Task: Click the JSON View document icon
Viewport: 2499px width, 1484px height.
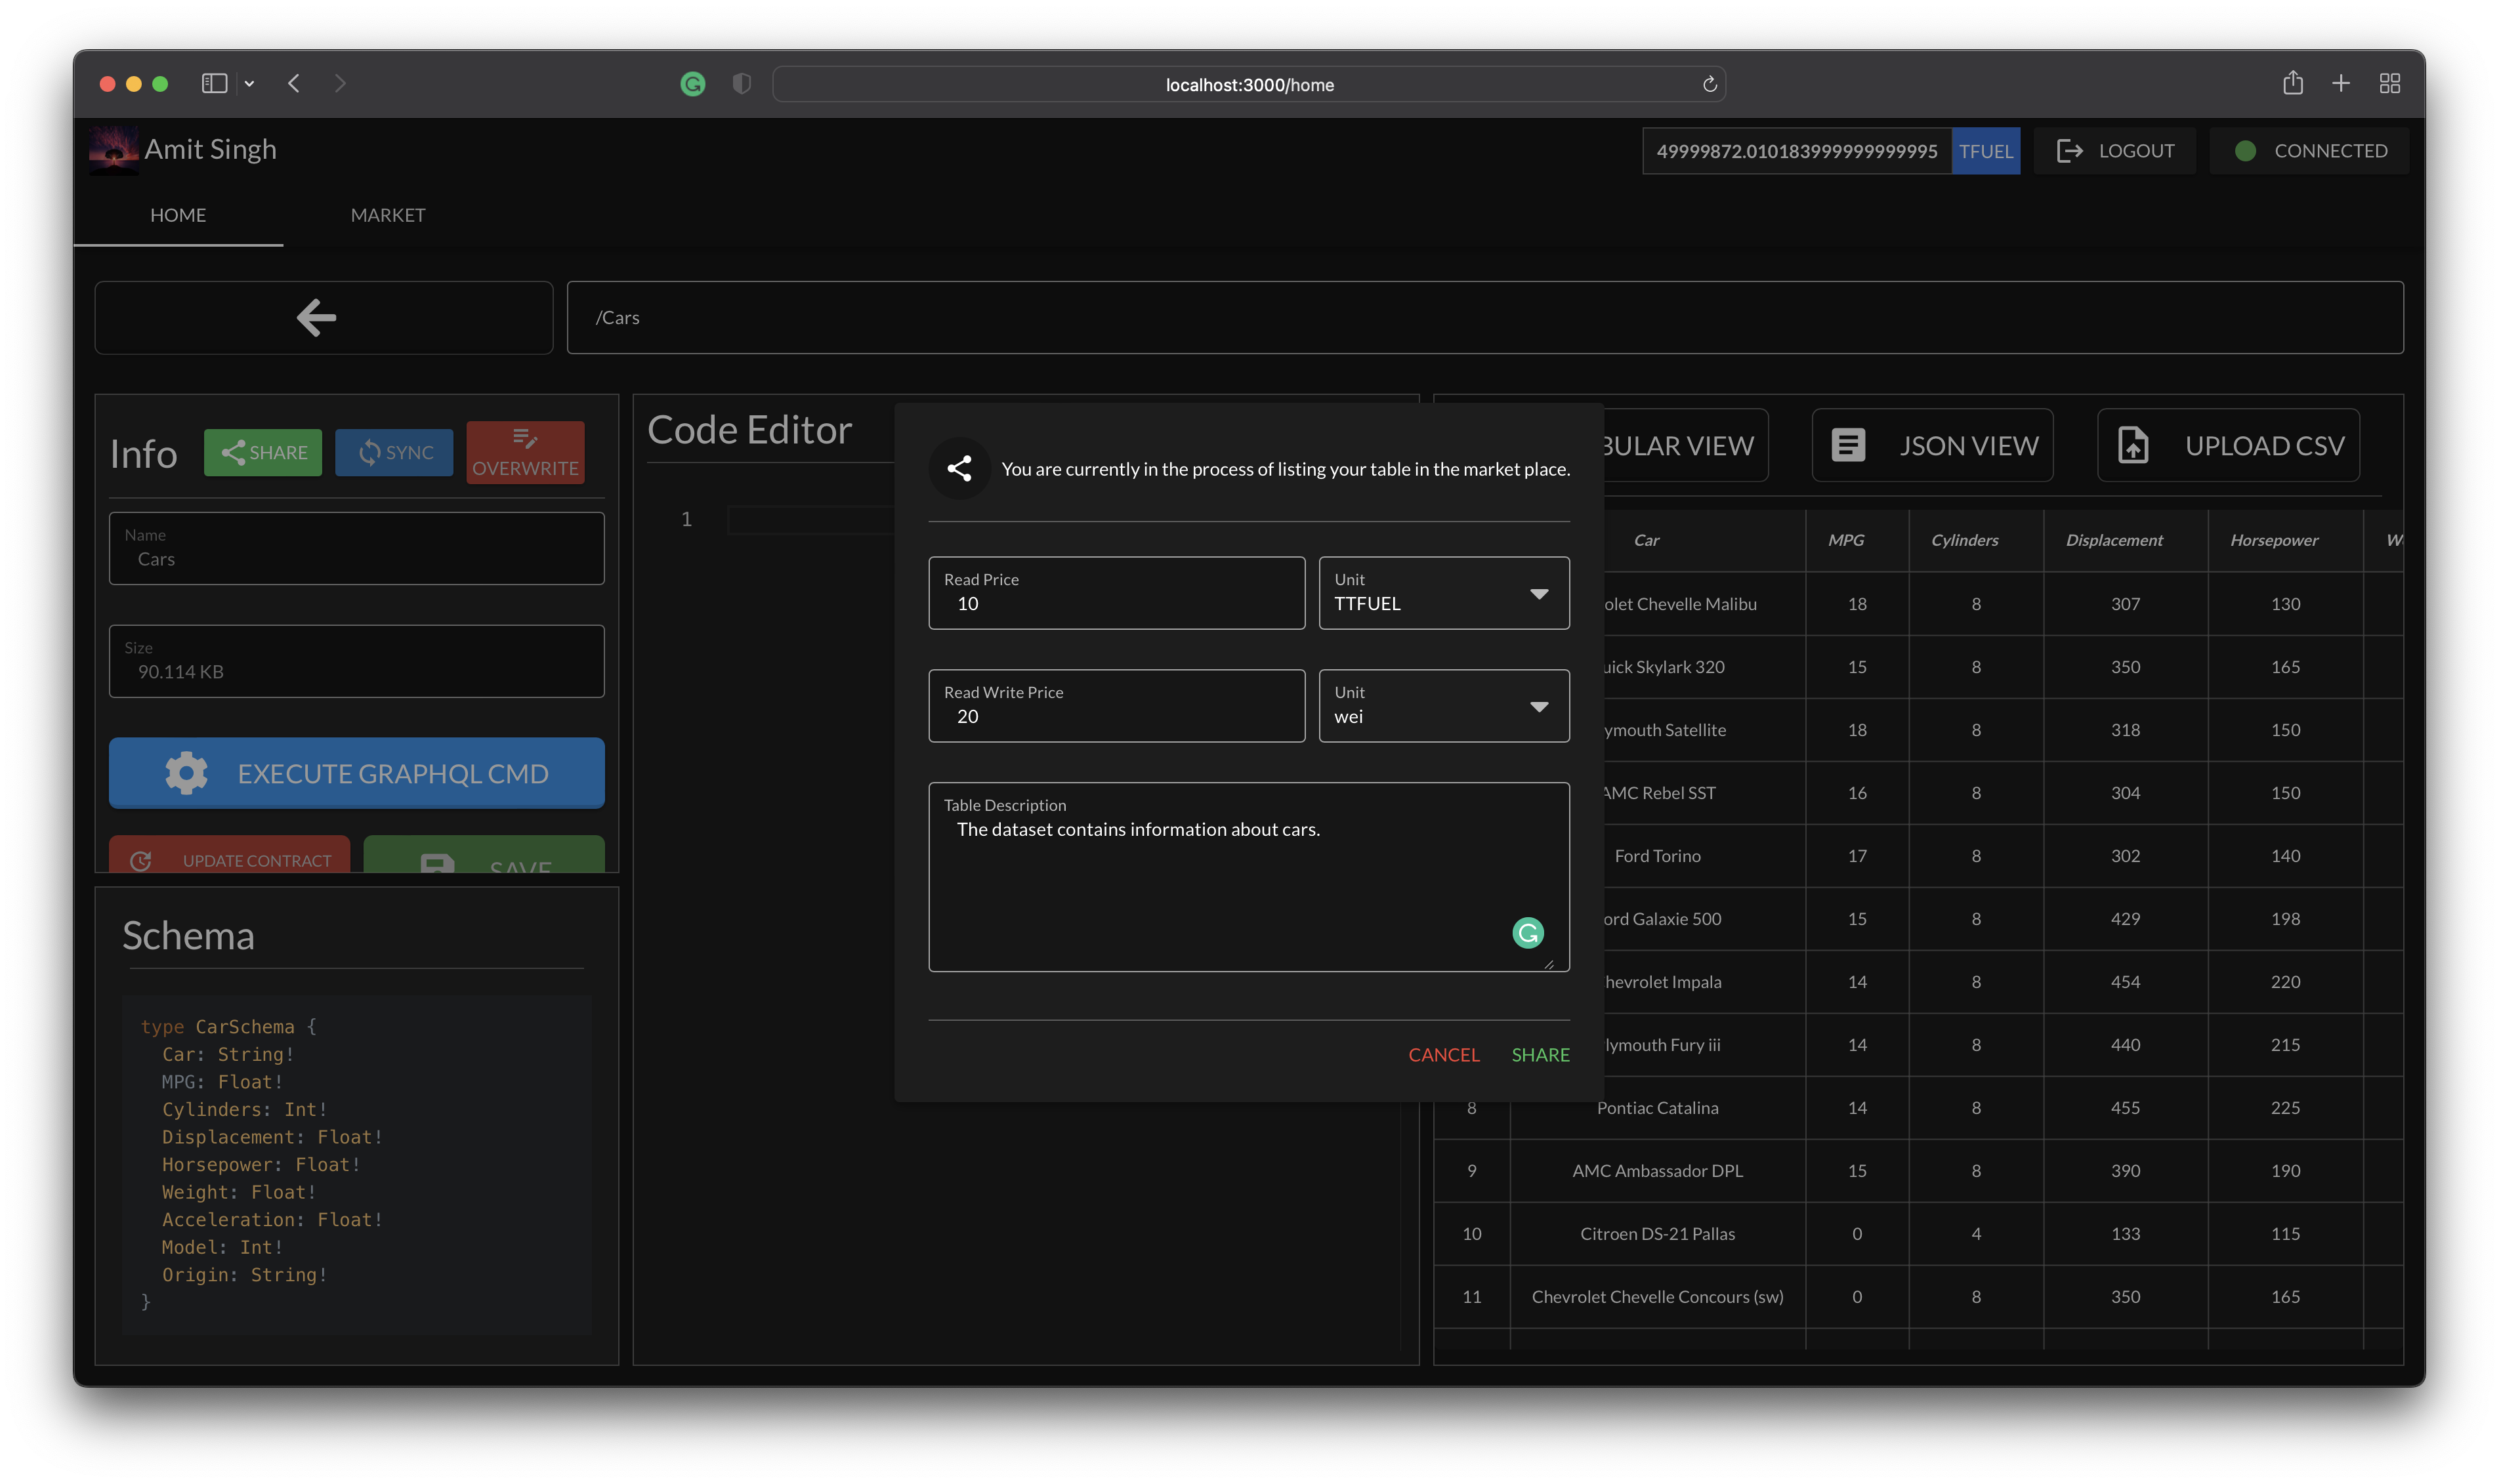Action: tap(1847, 445)
